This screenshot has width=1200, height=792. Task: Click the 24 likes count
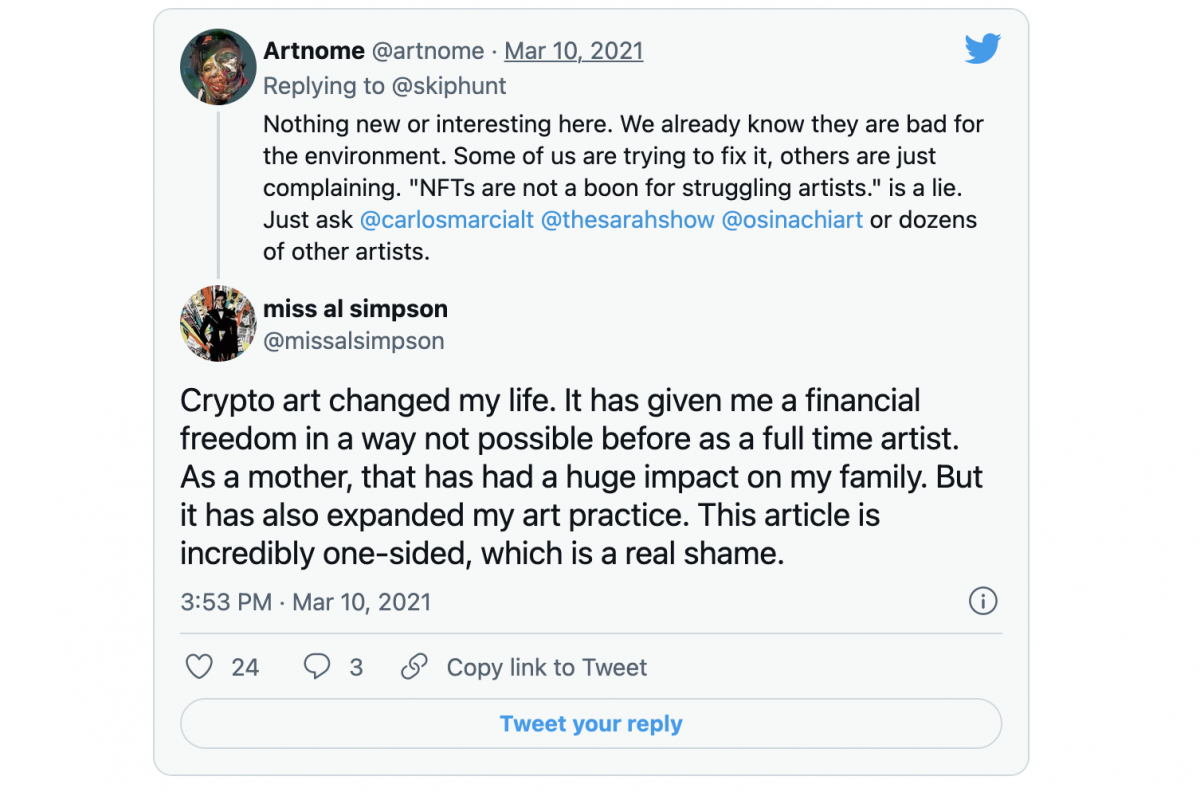(x=245, y=667)
